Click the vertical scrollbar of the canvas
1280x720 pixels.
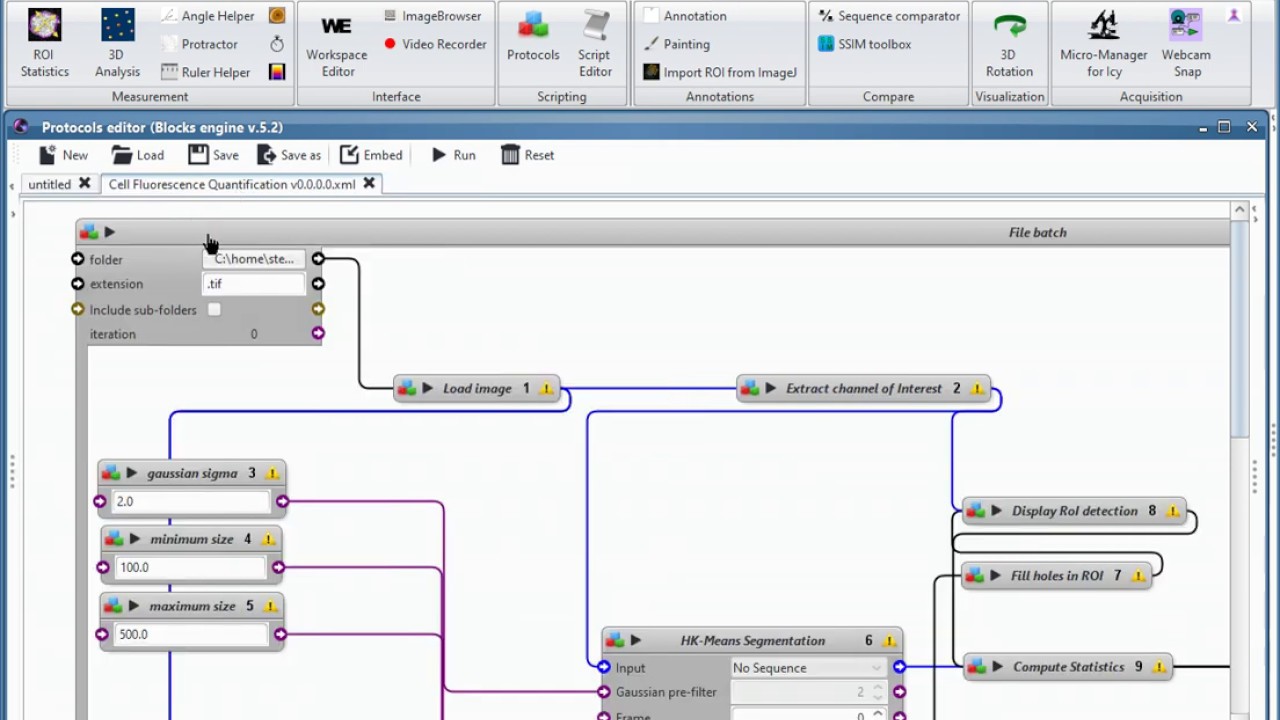point(1240,330)
